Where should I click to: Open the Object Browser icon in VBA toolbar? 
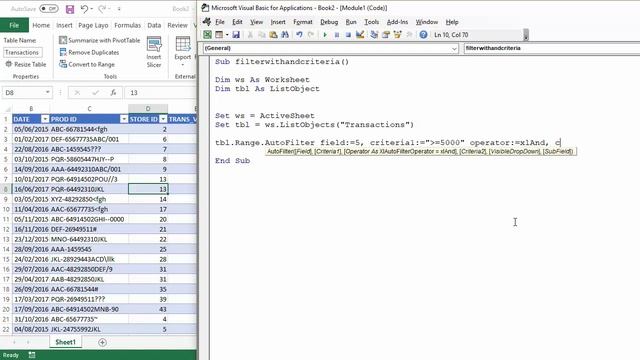(x=397, y=35)
